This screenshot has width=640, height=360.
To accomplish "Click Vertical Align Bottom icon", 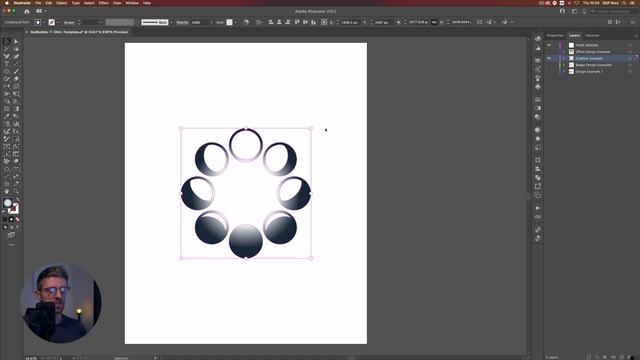I will click(313, 22).
